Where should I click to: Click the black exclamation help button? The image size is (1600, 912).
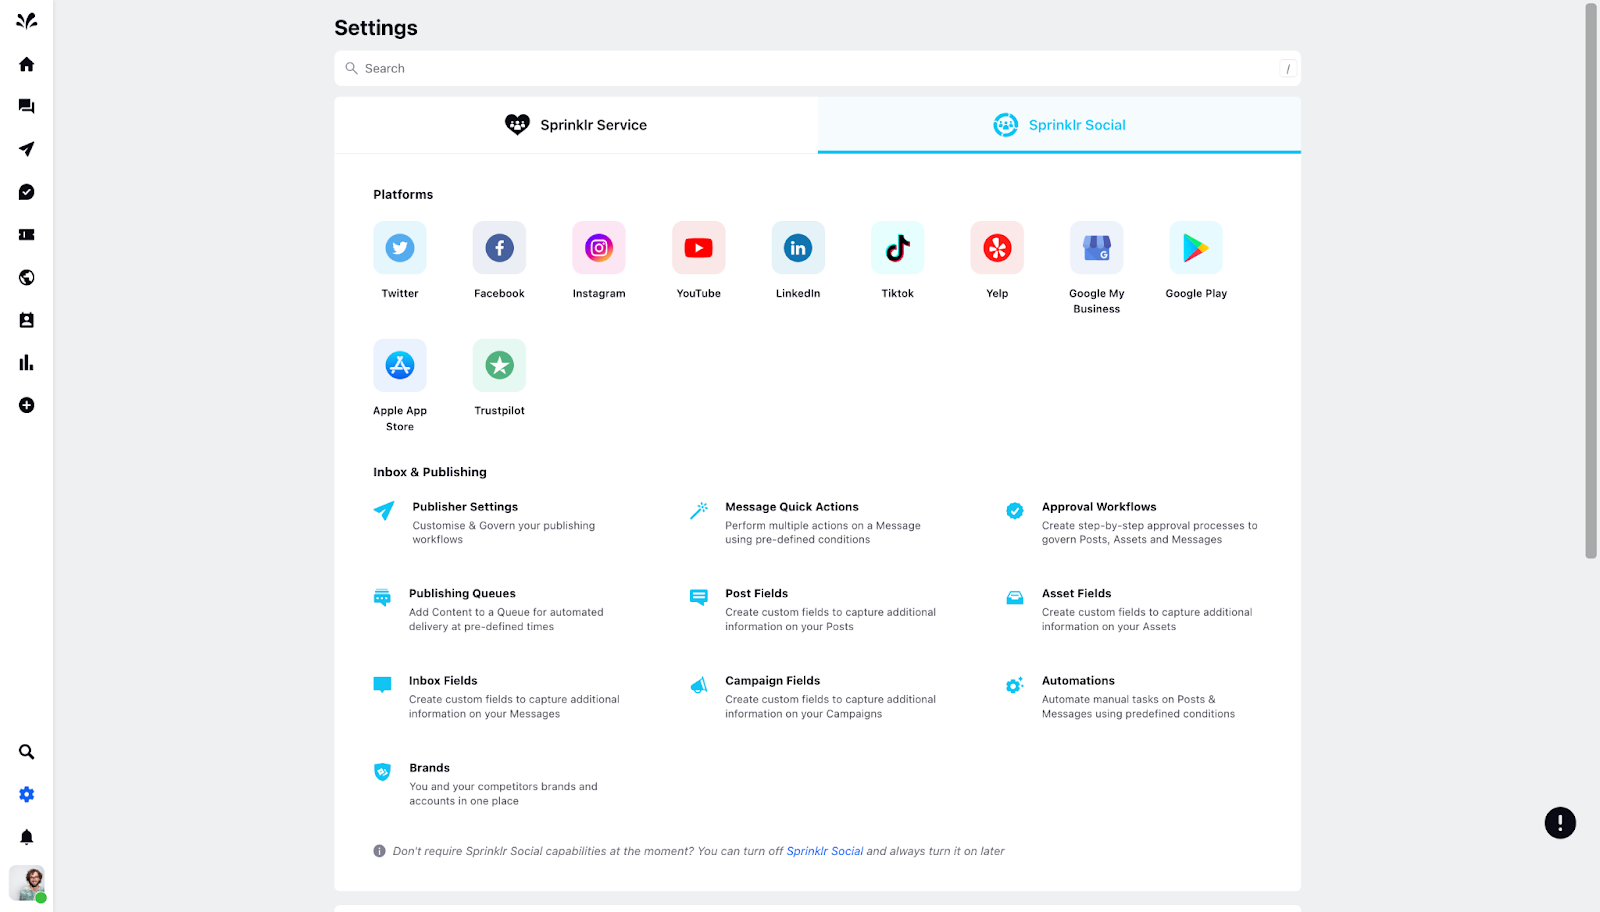(1560, 823)
